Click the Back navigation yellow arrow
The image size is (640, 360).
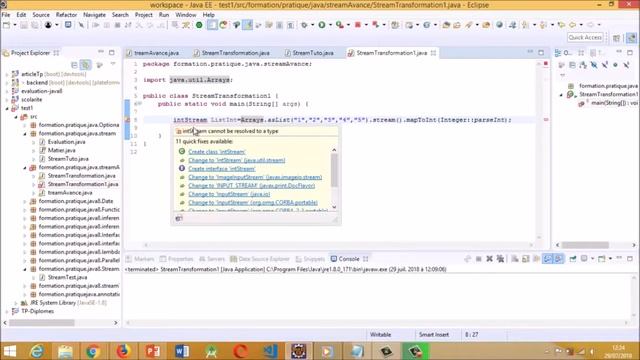tap(572, 25)
